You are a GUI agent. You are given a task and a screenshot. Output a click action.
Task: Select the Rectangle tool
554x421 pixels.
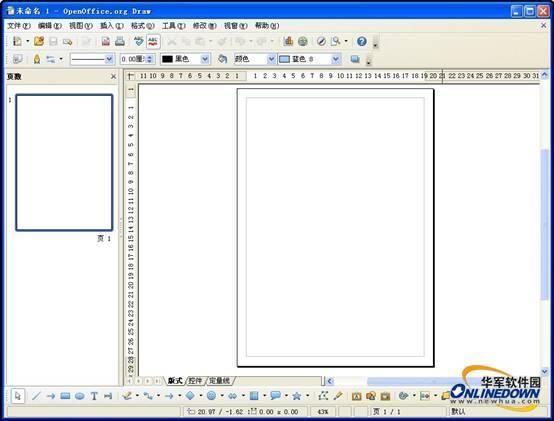(x=65, y=396)
